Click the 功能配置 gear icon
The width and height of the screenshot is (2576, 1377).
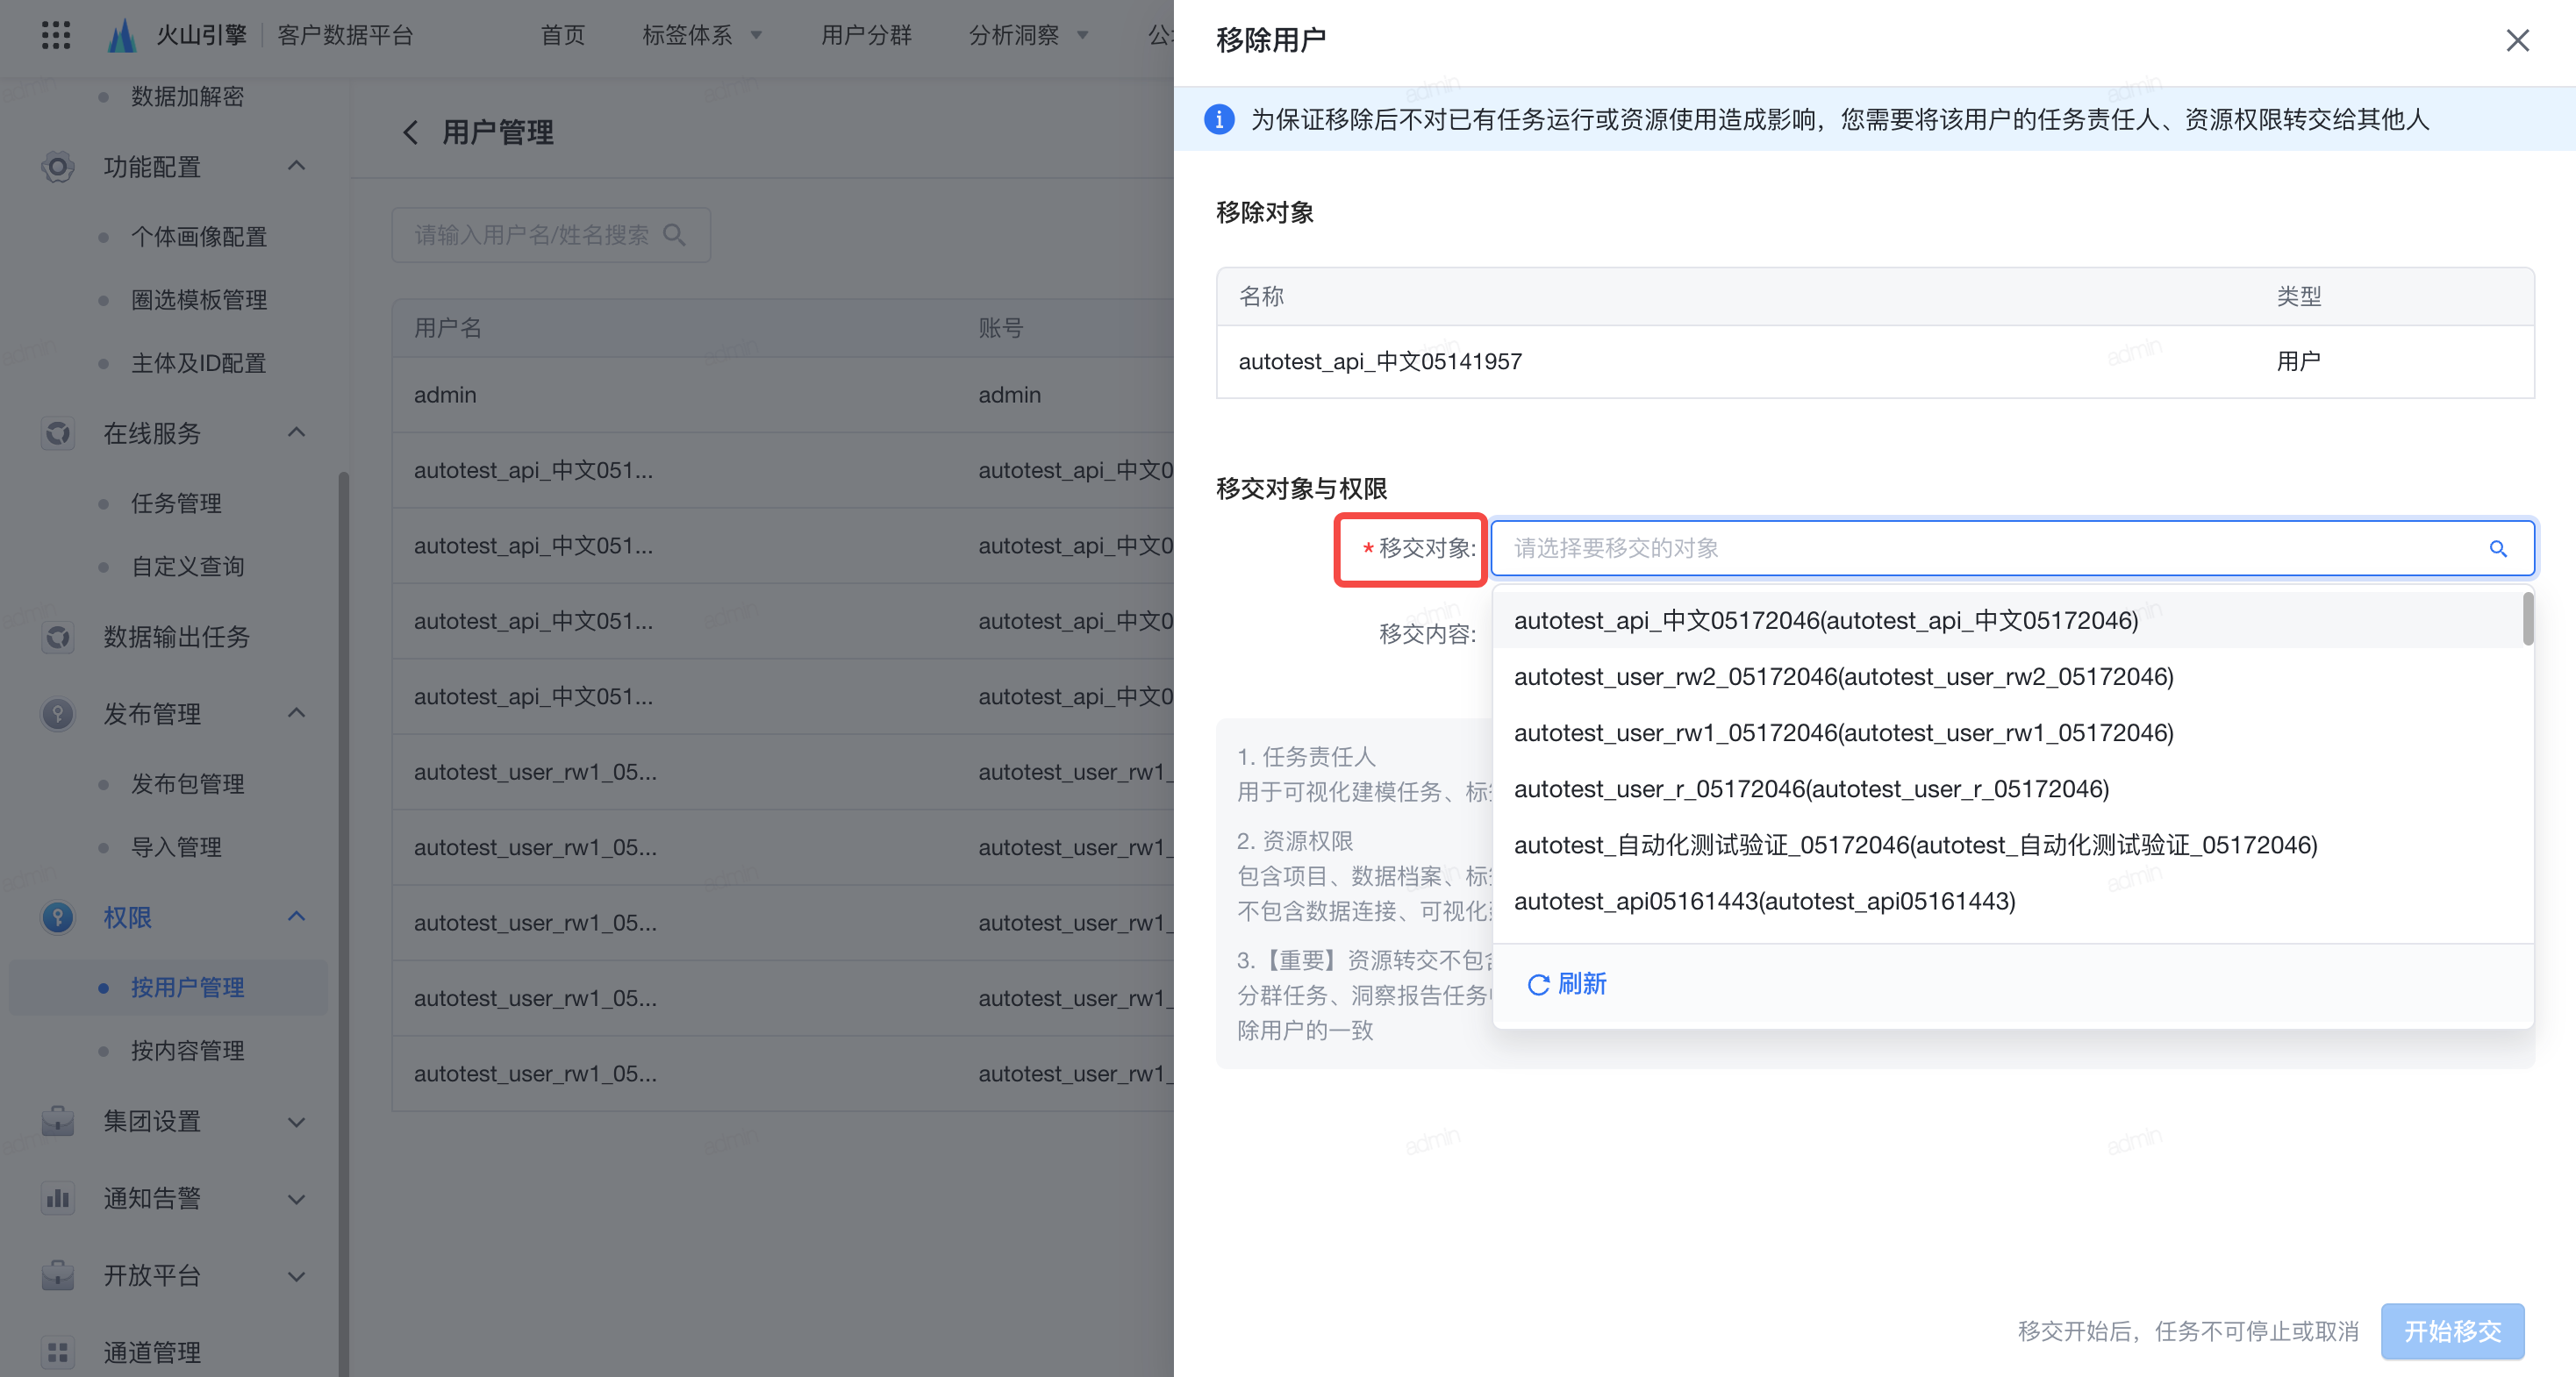[58, 166]
